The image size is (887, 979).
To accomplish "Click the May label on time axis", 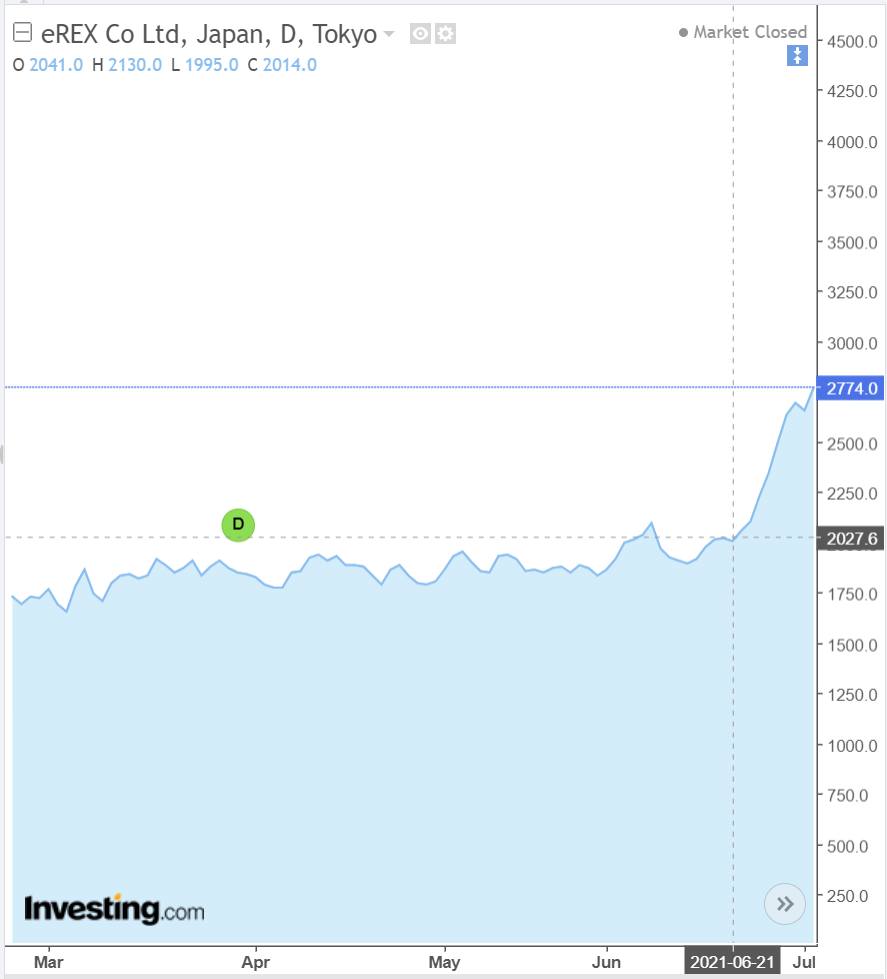I will [444, 962].
